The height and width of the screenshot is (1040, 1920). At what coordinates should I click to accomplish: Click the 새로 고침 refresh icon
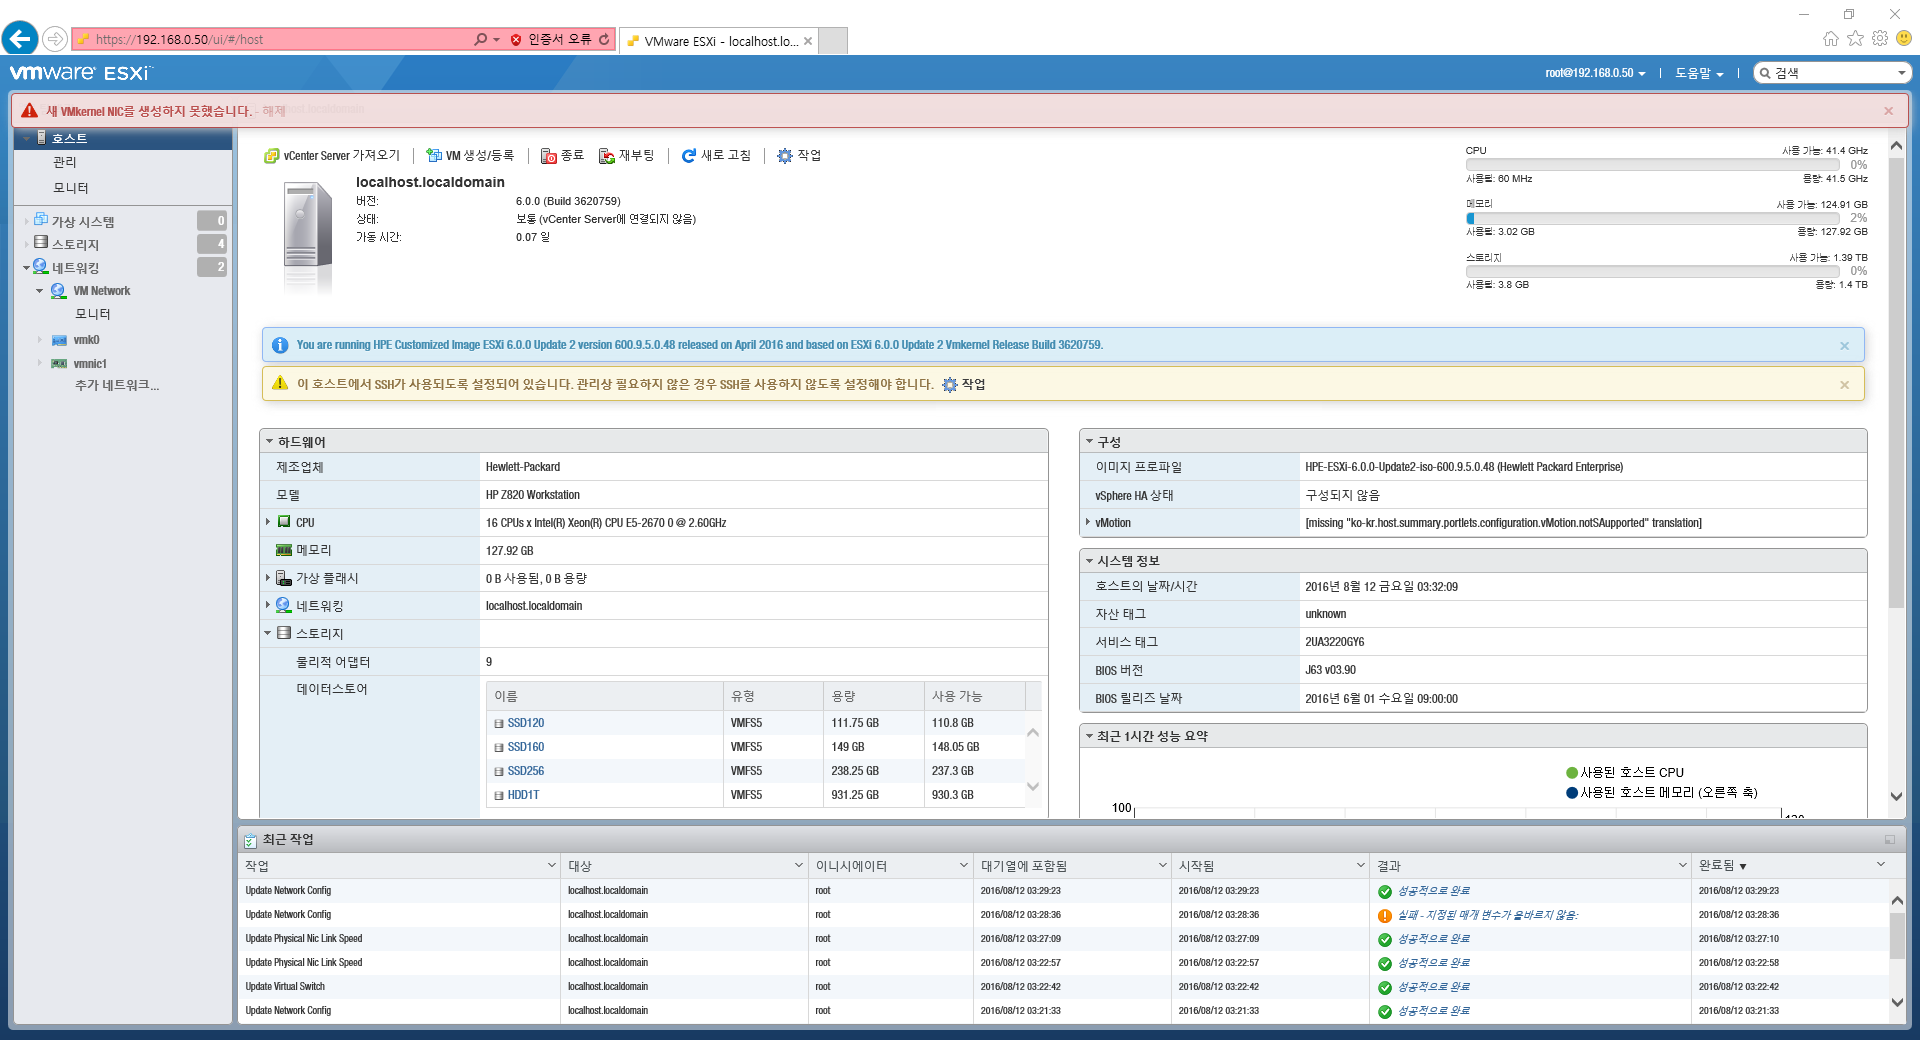[x=689, y=156]
